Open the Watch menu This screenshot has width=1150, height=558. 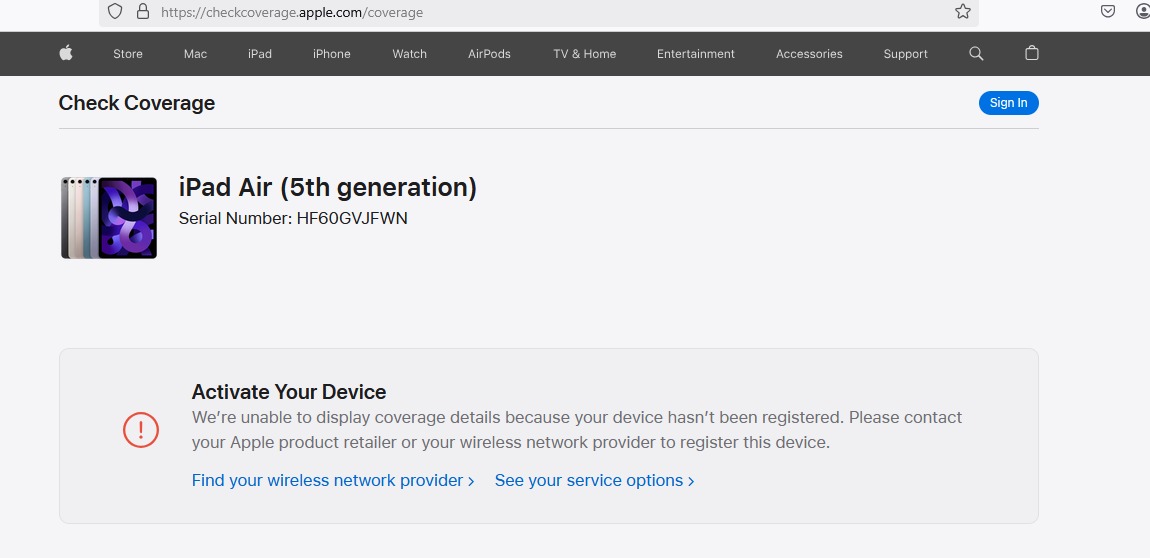409,54
